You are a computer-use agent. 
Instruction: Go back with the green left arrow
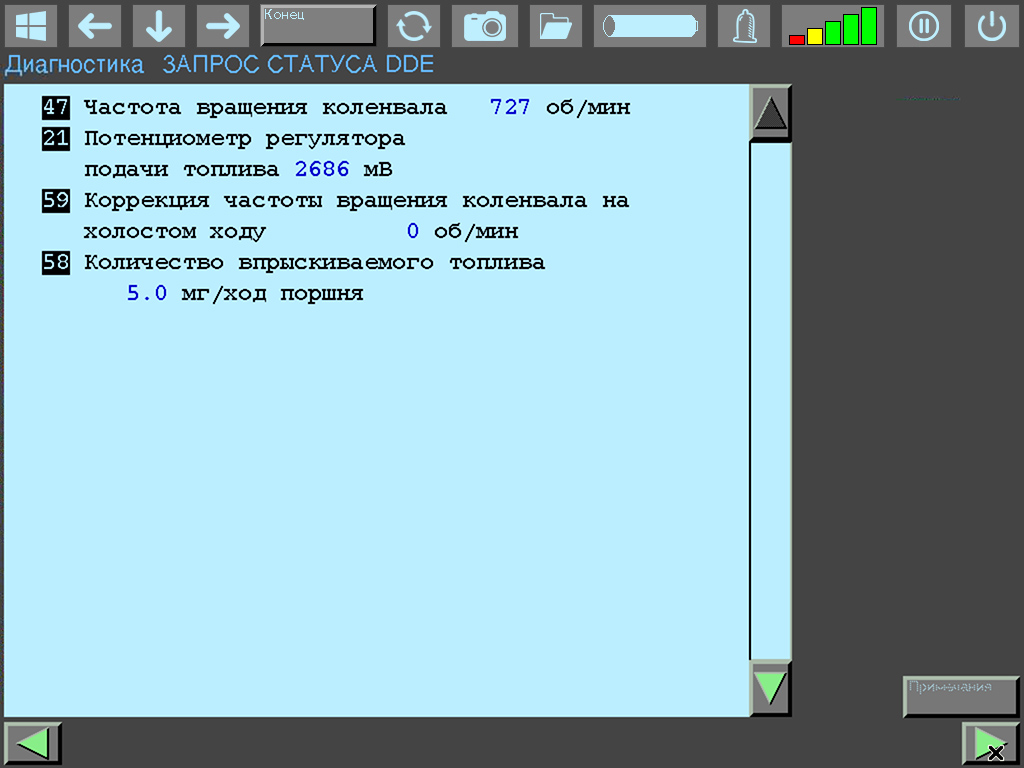click(33, 743)
